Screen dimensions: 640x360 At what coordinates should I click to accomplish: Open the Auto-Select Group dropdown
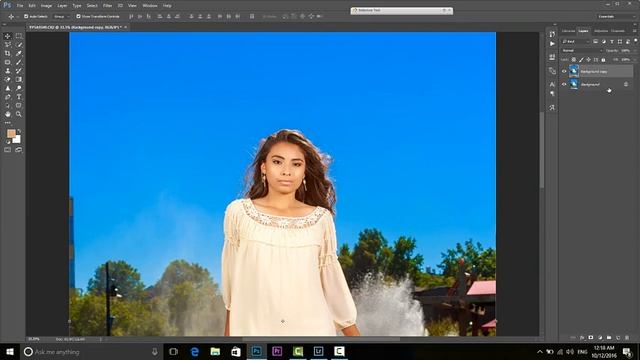tap(61, 16)
